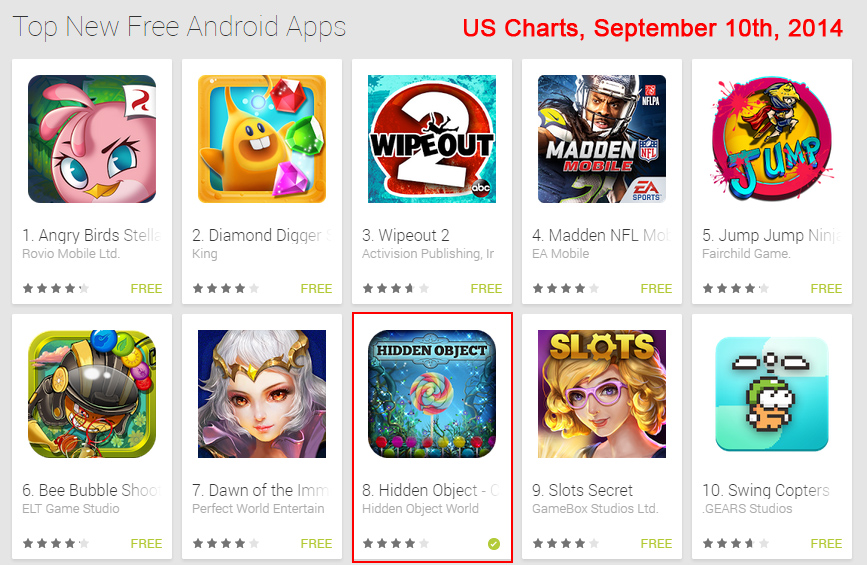
Task: Click 'Top New Free Android Apps' heading
Action: [x=179, y=27]
